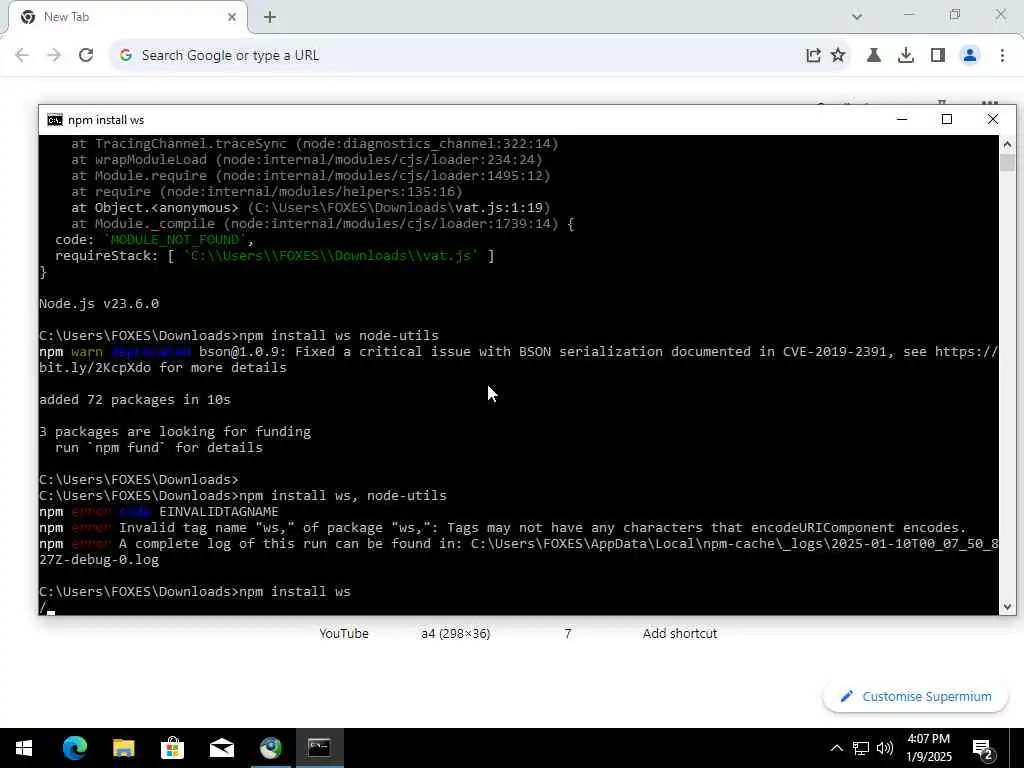The height and width of the screenshot is (768, 1024).
Task: Click the EINVALIDTAGNAME error text
Action: (219, 512)
